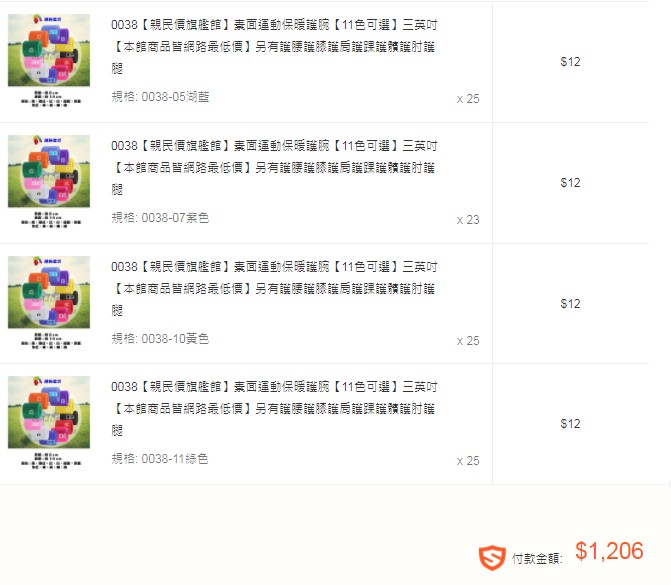Click the 規格: 0038-05湖藍 specification text
The width and height of the screenshot is (671, 585).
(160, 97)
